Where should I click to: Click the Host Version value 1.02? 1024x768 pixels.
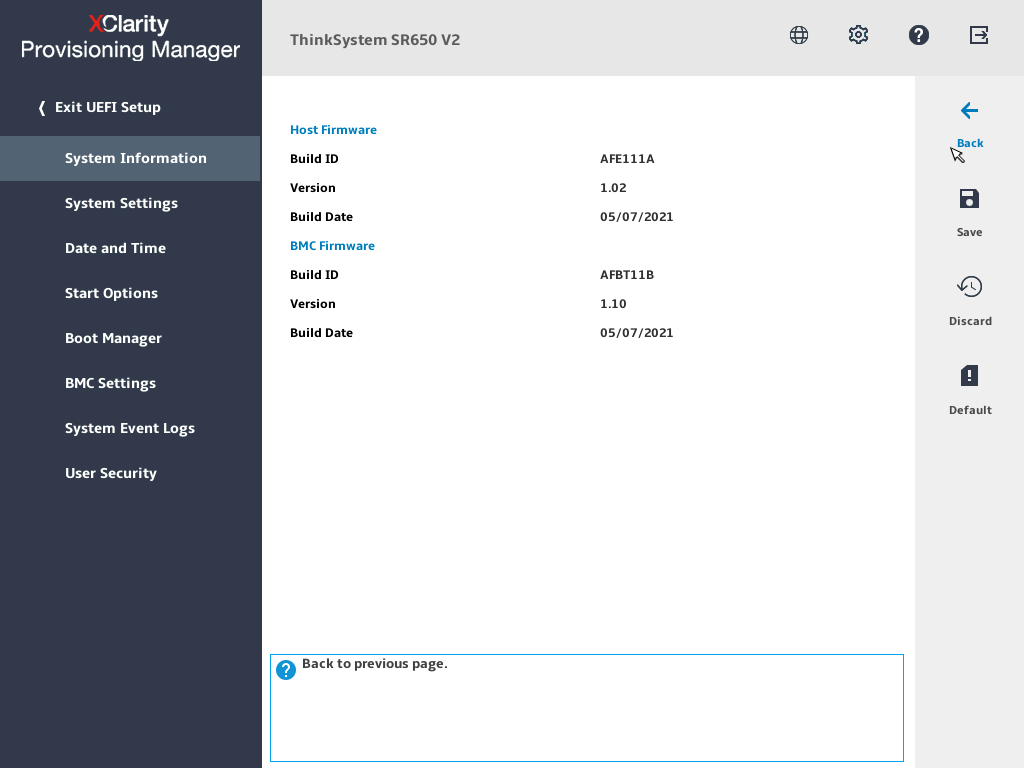(x=613, y=187)
